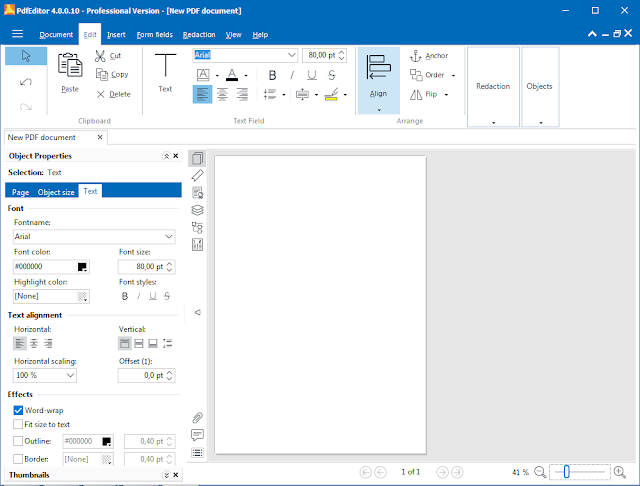Toggle Italic in the ribbon
640x486 pixels.
[x=292, y=75]
